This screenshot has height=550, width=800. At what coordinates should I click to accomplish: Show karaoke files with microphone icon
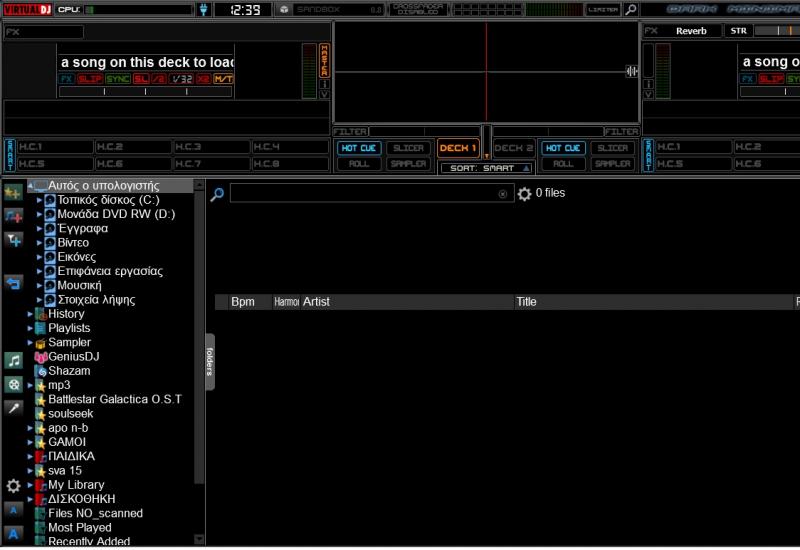(13, 408)
